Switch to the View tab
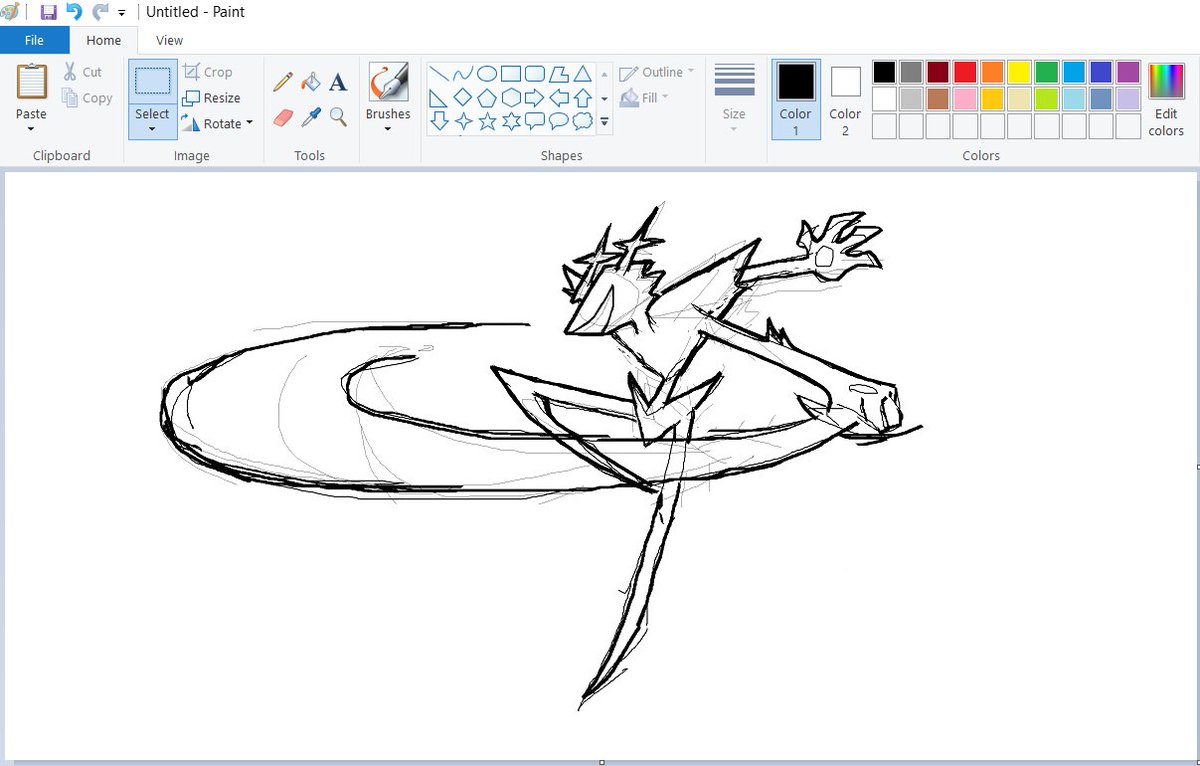Screen dimensions: 1200x766 169,40
